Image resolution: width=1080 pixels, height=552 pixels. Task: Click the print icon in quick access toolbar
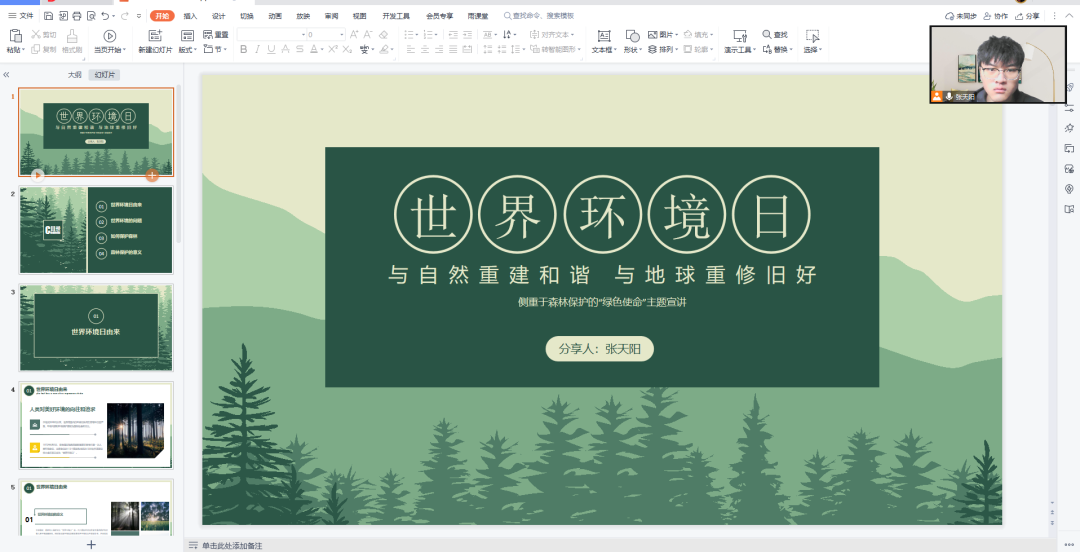(x=77, y=16)
